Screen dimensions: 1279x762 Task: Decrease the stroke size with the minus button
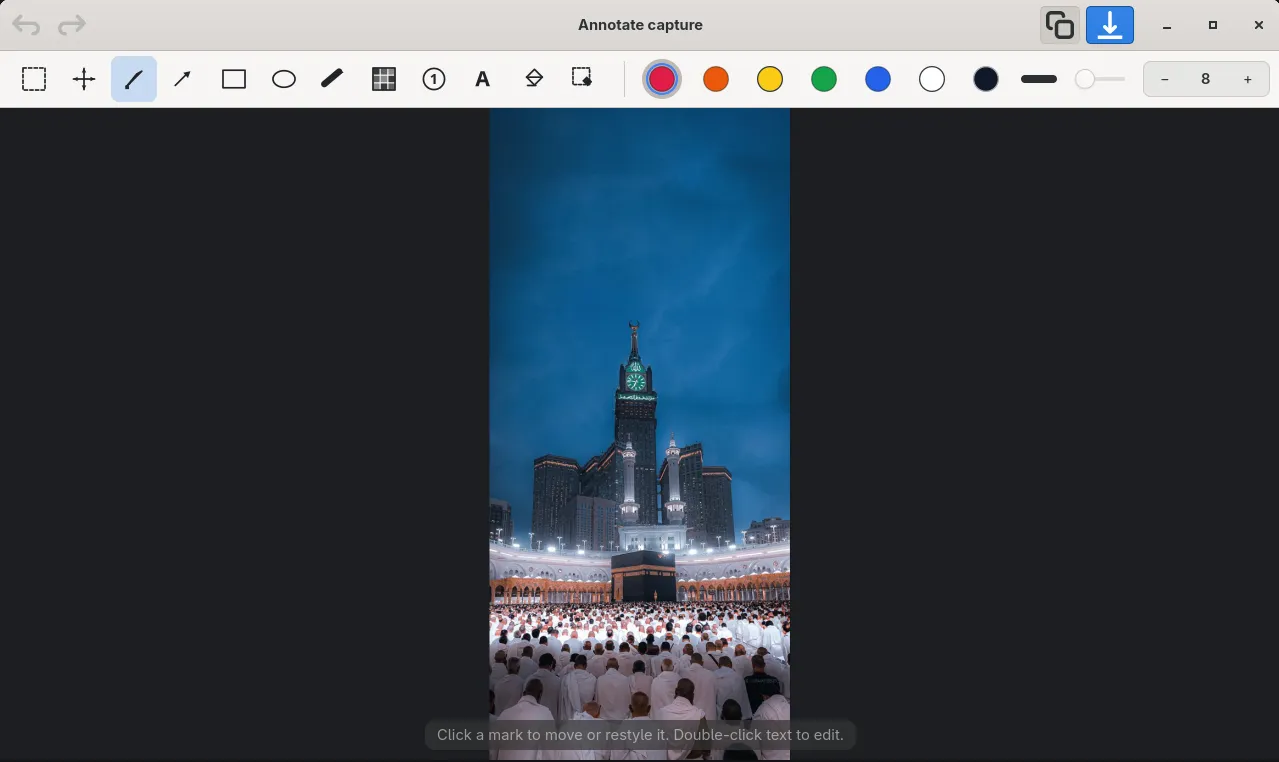(x=1165, y=79)
